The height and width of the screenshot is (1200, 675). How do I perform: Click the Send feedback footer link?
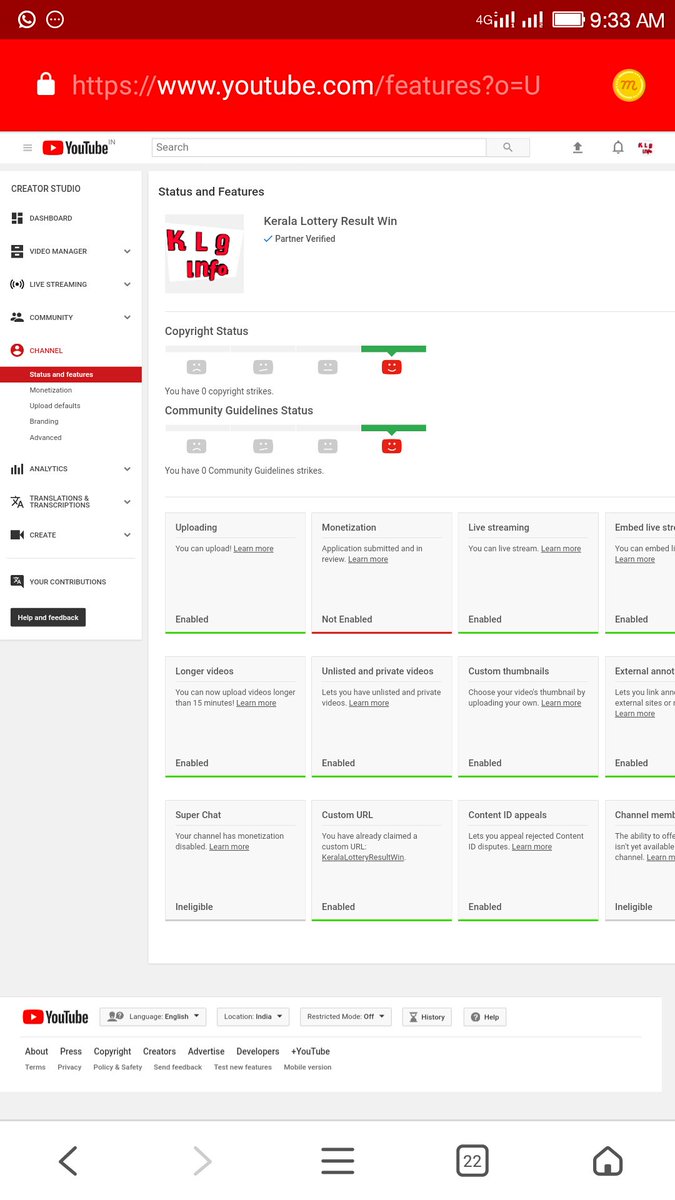pyautogui.click(x=178, y=1067)
